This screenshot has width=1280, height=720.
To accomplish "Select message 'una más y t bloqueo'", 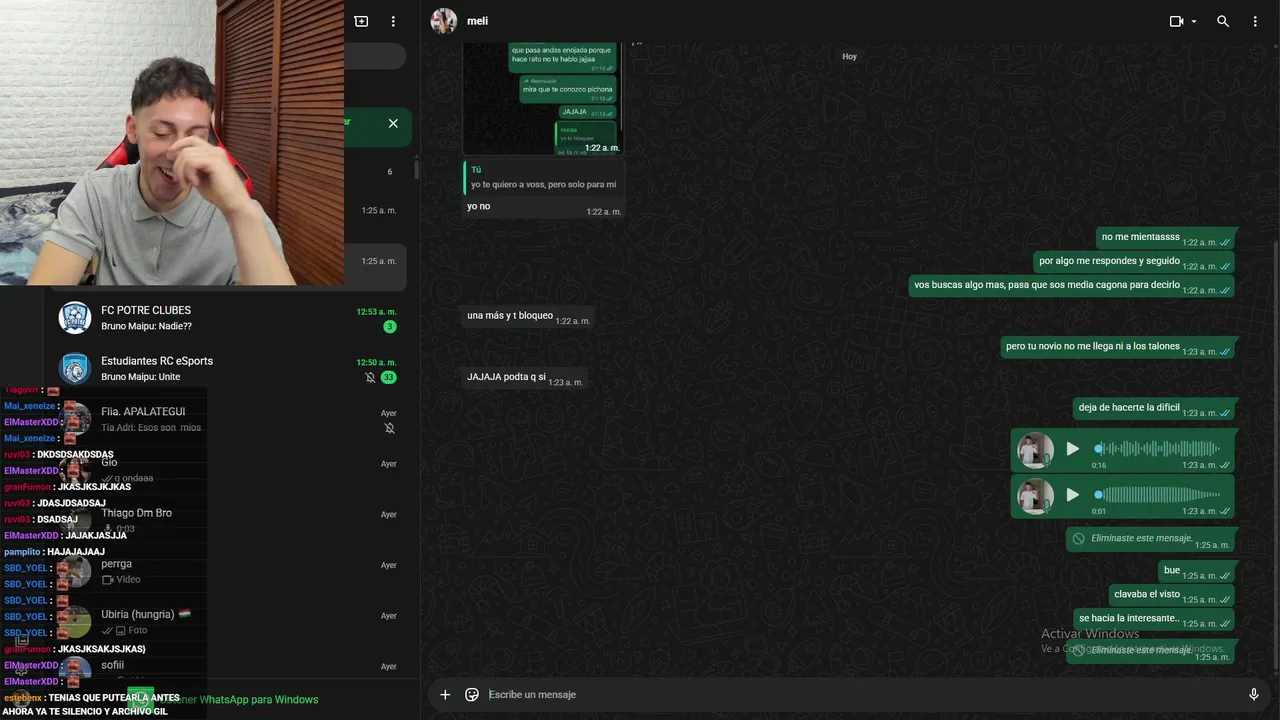I will 528,317.
